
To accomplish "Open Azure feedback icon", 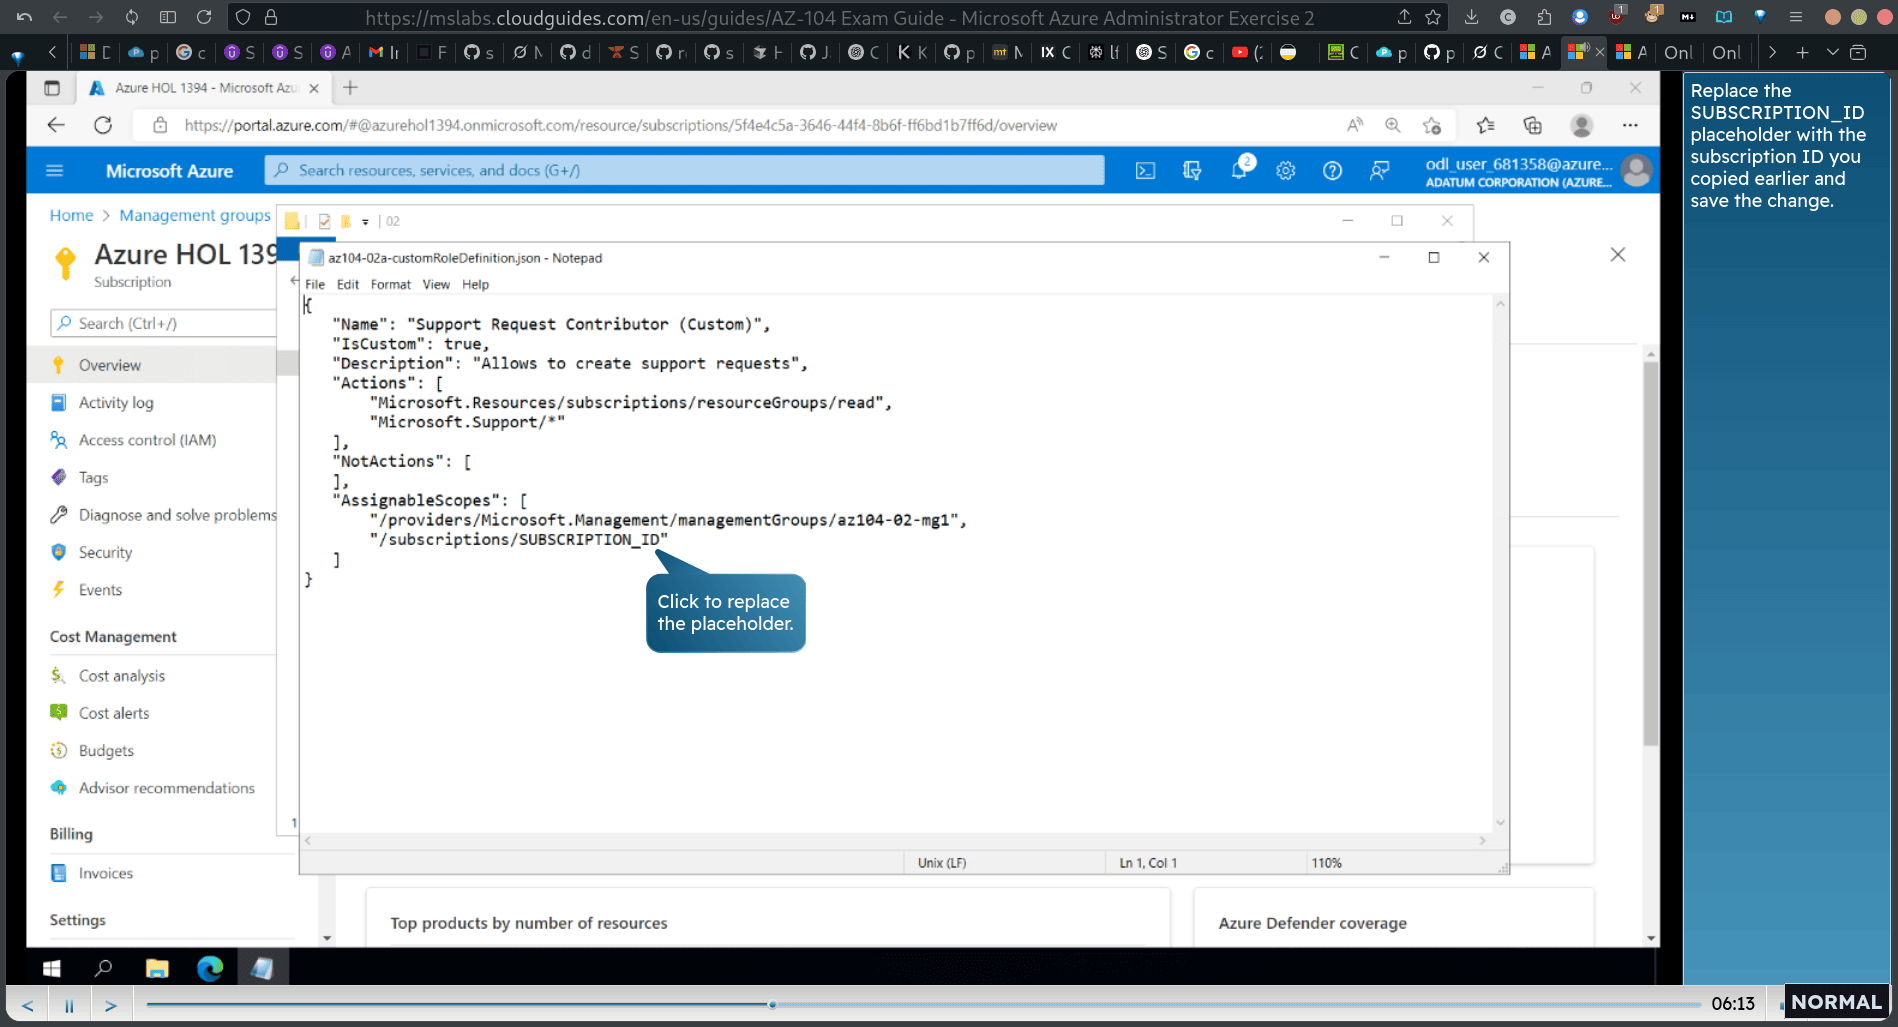I will pyautogui.click(x=1379, y=171).
